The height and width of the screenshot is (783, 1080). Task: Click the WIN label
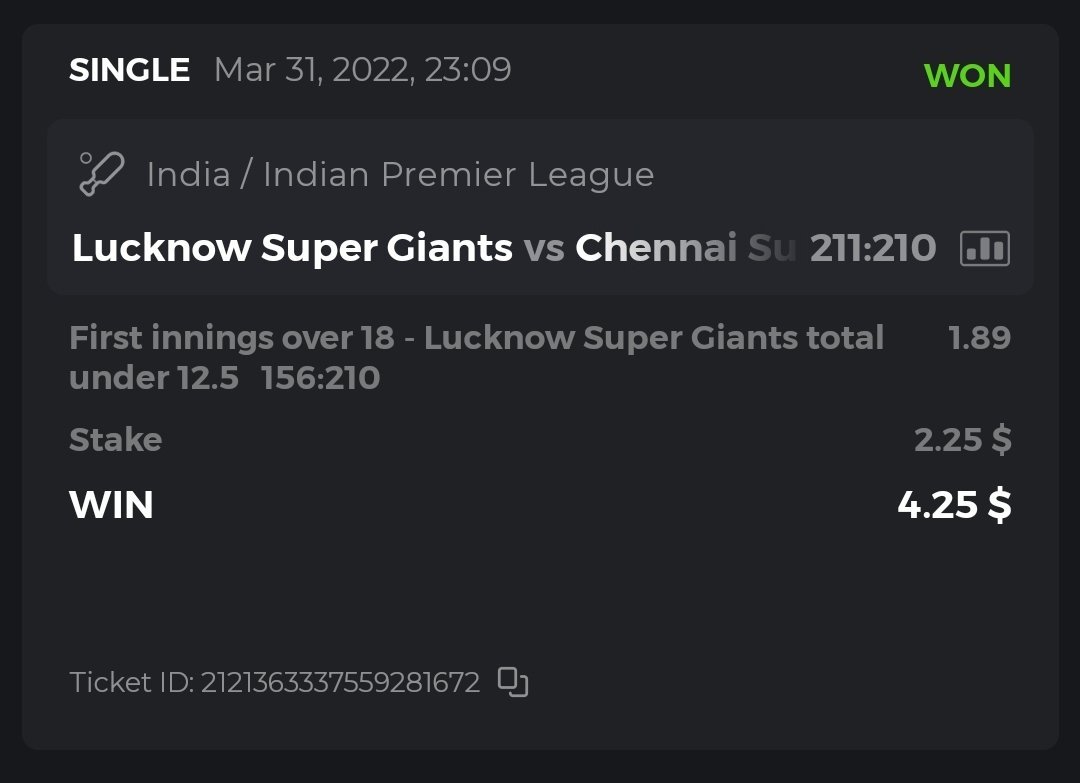(111, 505)
